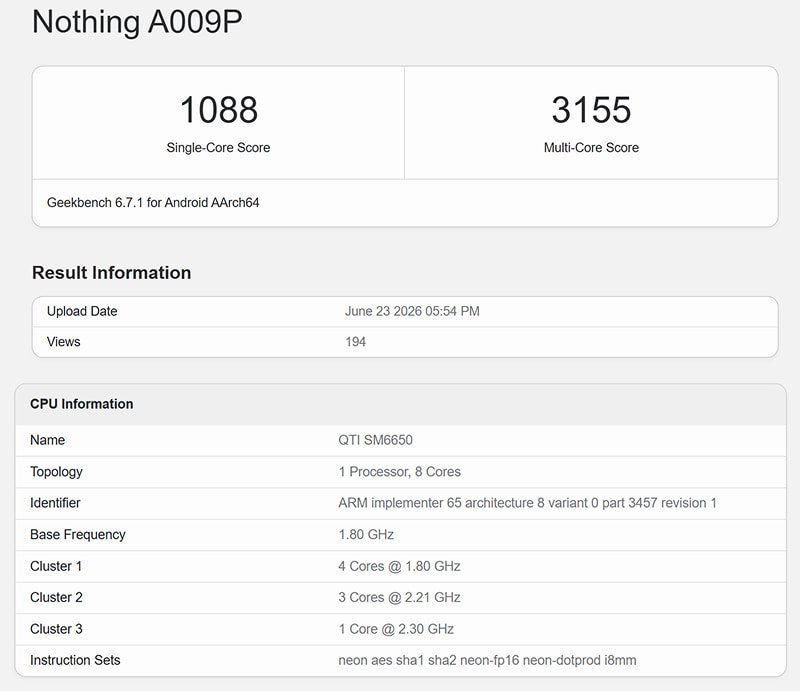800x691 pixels.
Task: Click the Upload Date label
Action: point(82,311)
